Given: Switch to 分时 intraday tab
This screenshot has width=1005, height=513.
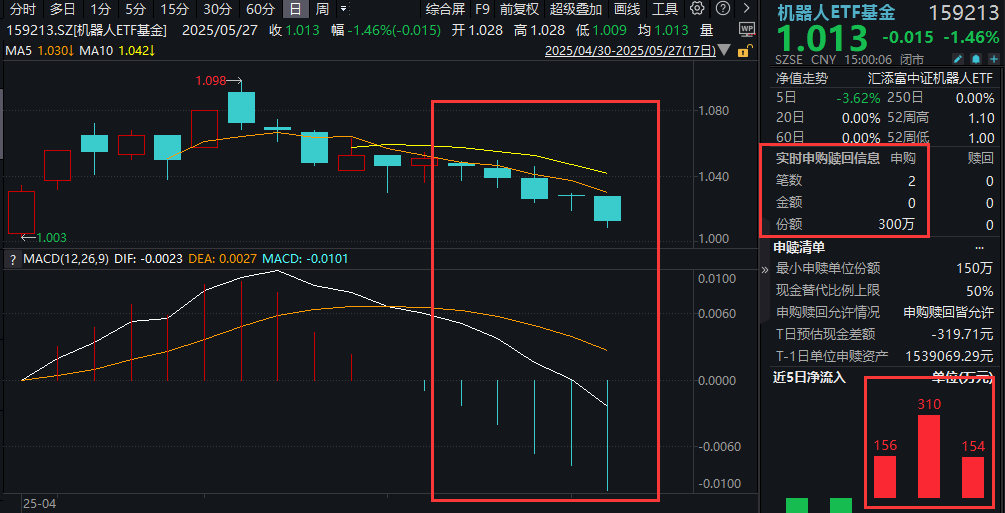Looking at the screenshot, I should pos(22,9).
